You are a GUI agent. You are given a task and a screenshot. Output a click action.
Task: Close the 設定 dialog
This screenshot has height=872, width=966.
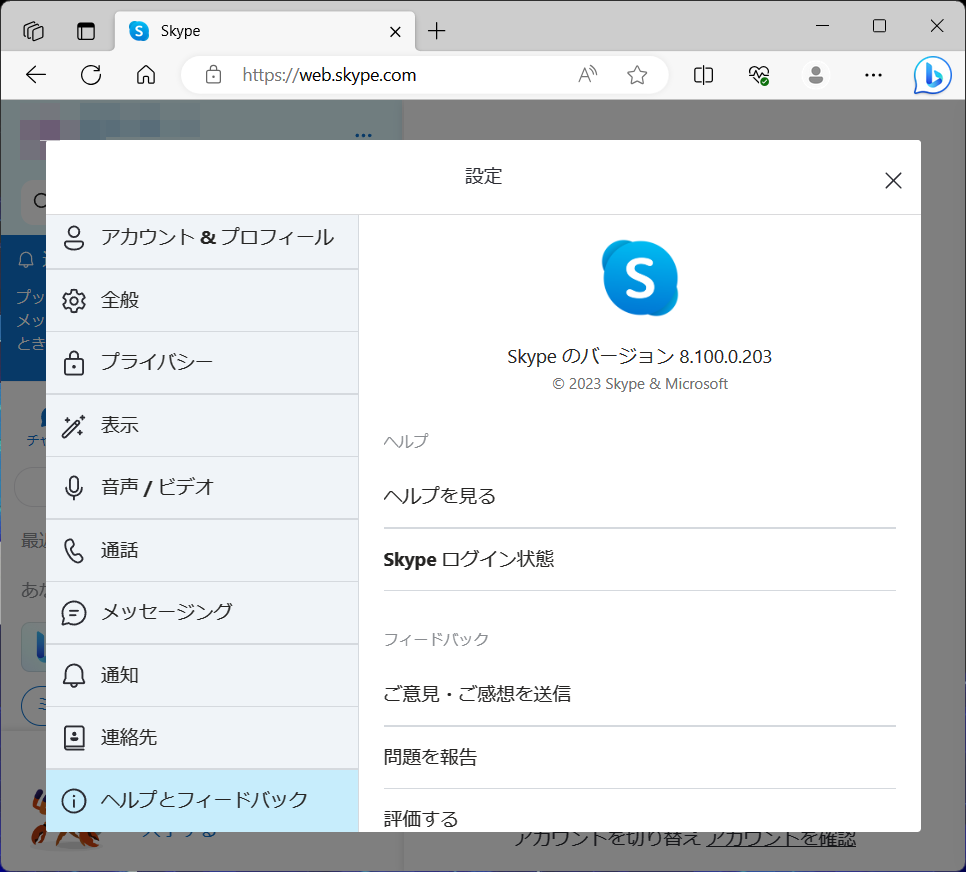click(893, 181)
